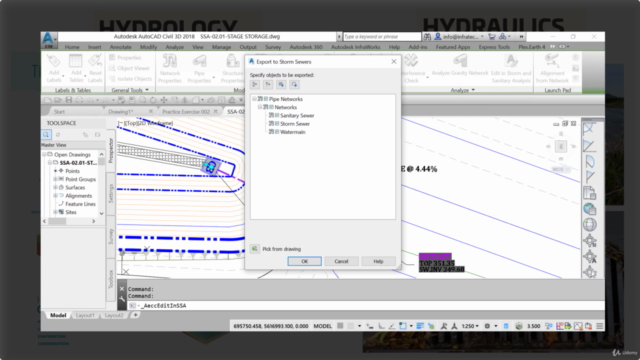Expand the Point Groups tree node
Screen dimensions: 640x360
[55, 179]
